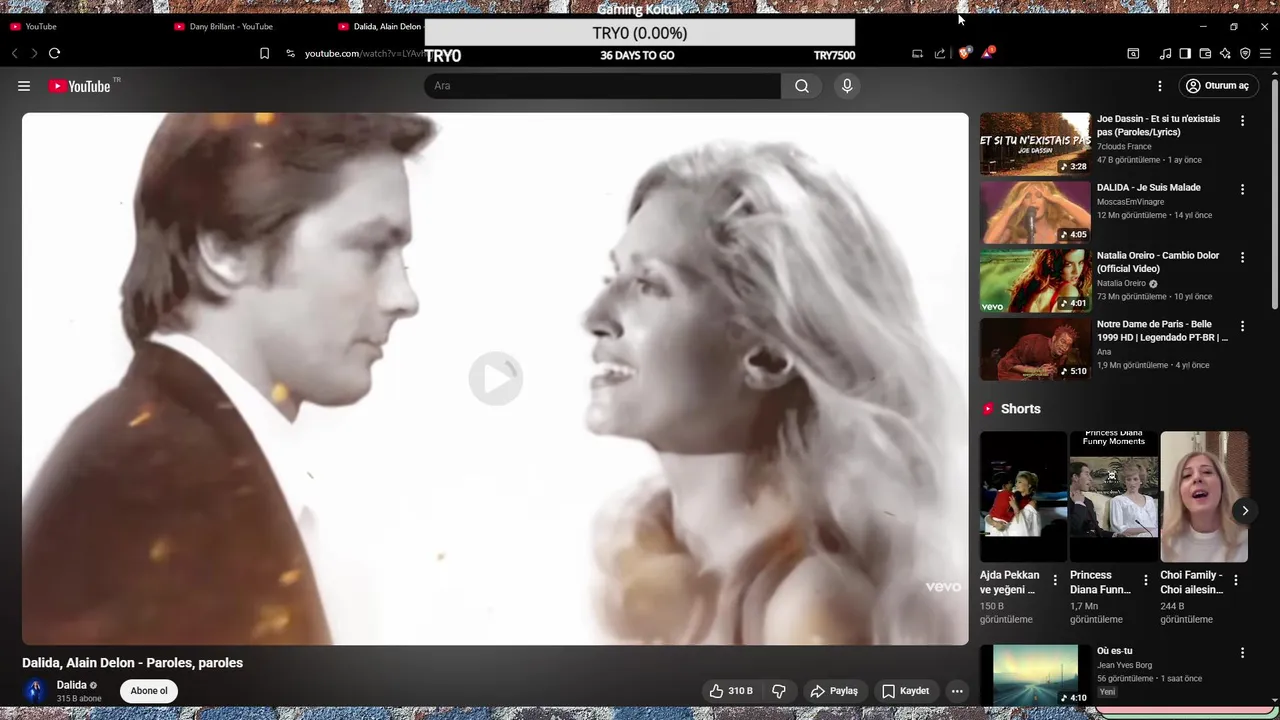Go forward with the browser forward arrow

[x=34, y=53]
